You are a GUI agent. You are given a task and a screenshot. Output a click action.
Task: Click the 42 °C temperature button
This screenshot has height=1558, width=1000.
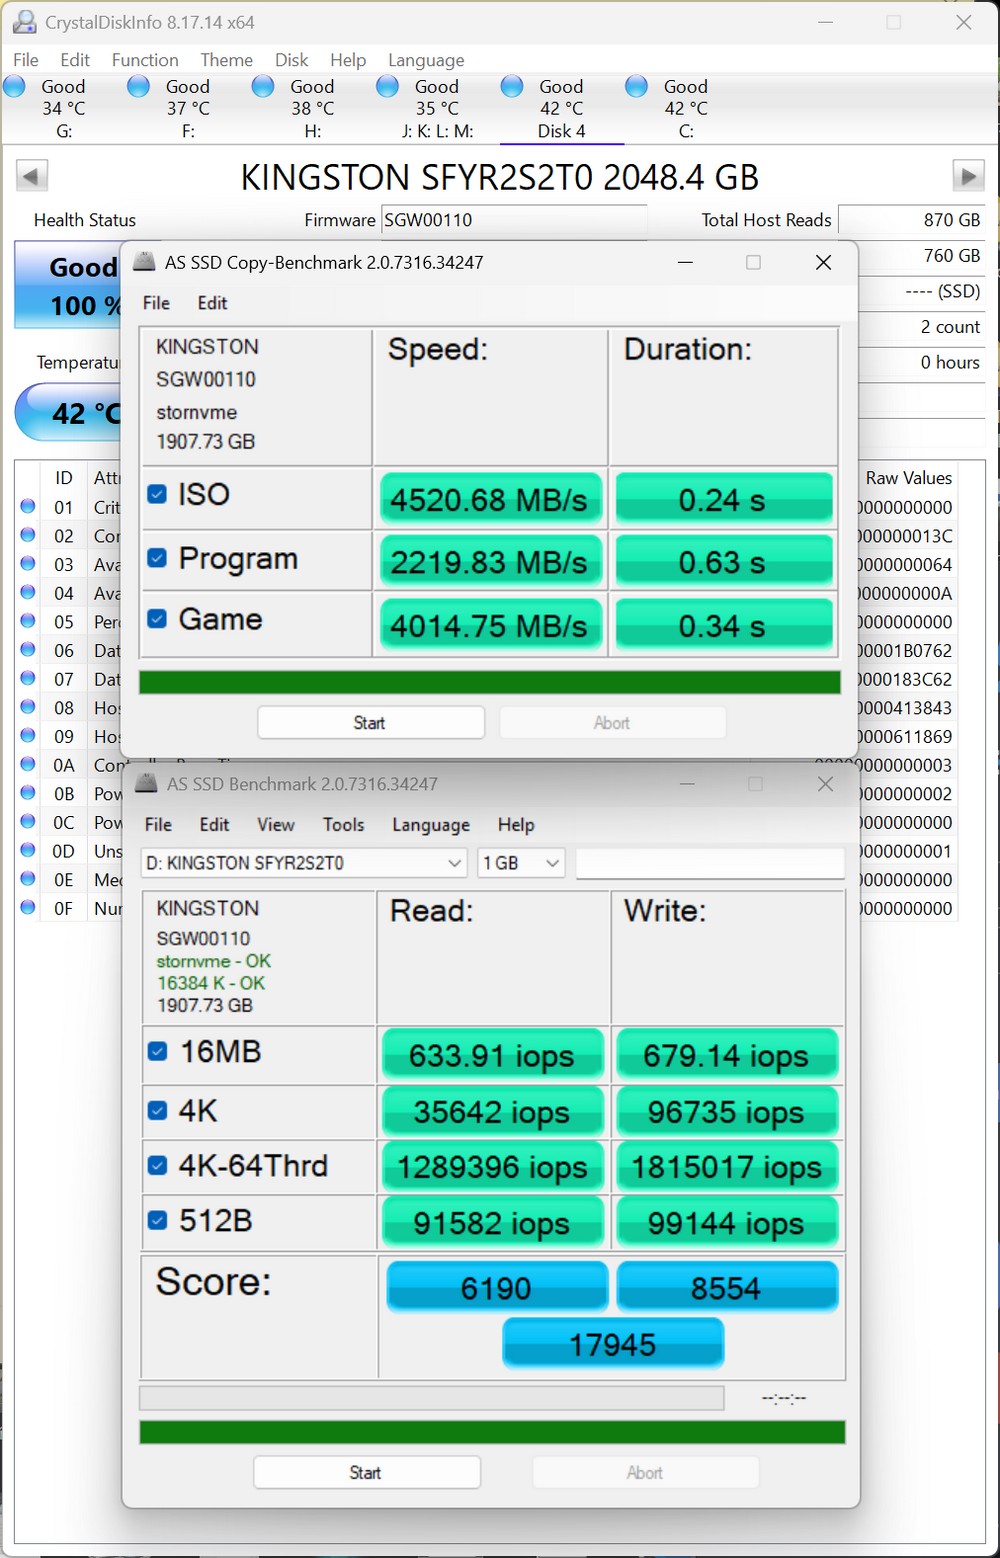pyautogui.click(x=69, y=412)
